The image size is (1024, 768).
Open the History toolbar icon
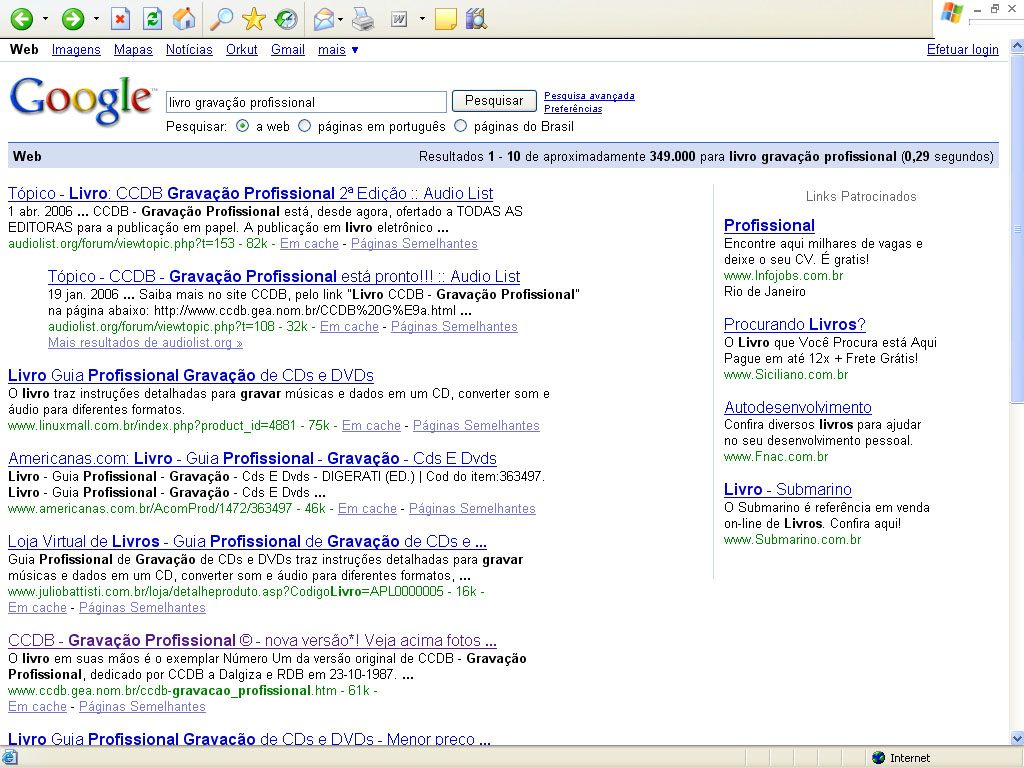(x=285, y=19)
